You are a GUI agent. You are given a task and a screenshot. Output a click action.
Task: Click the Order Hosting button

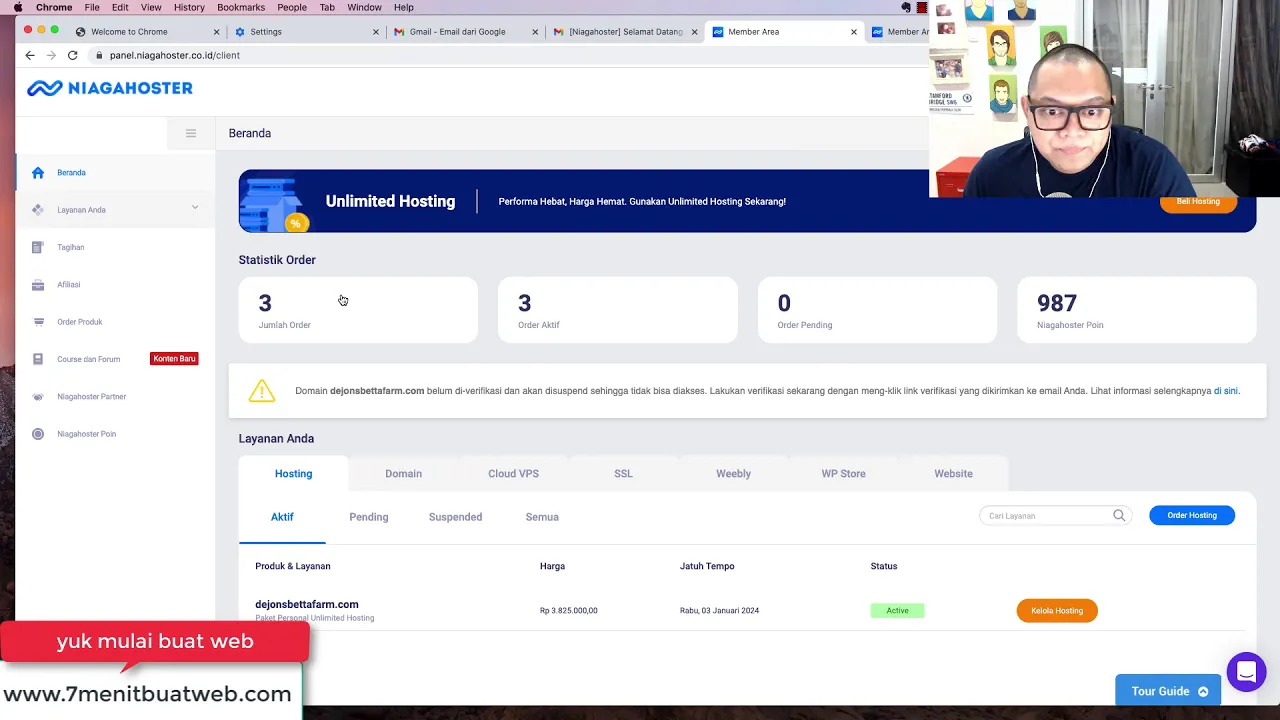pos(1192,515)
